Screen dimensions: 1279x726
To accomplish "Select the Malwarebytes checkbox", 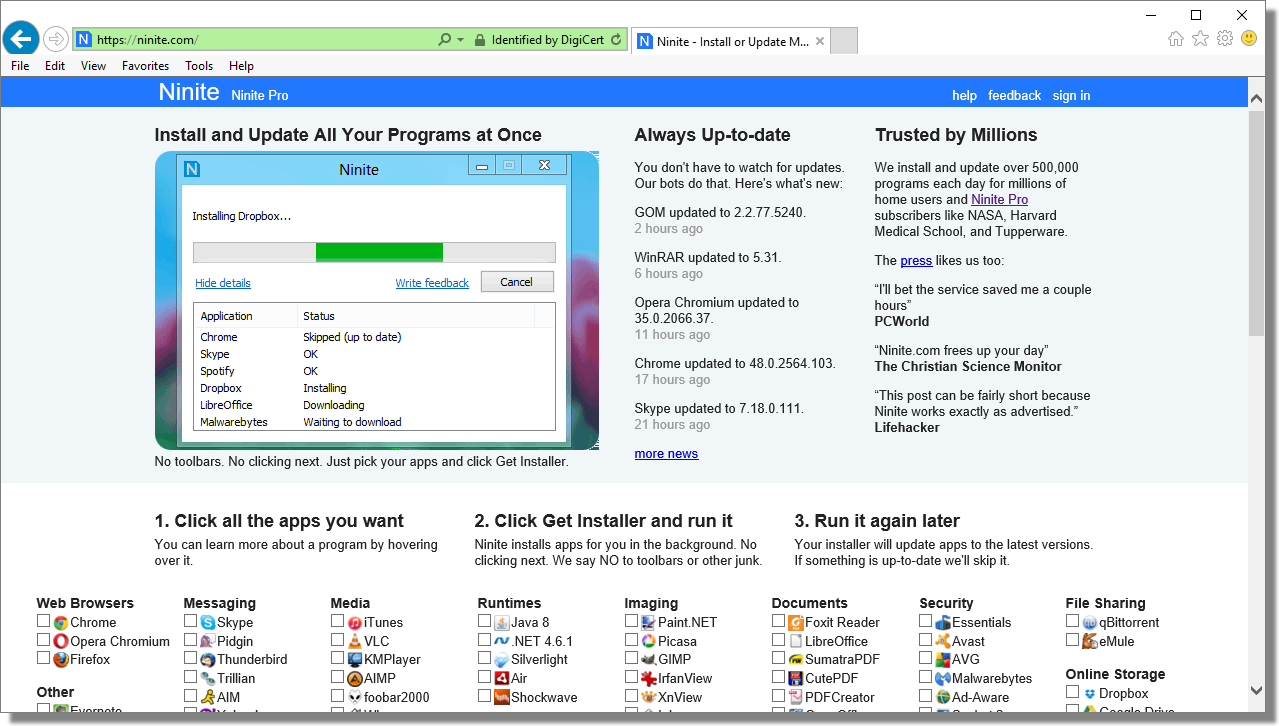I will click(926, 677).
